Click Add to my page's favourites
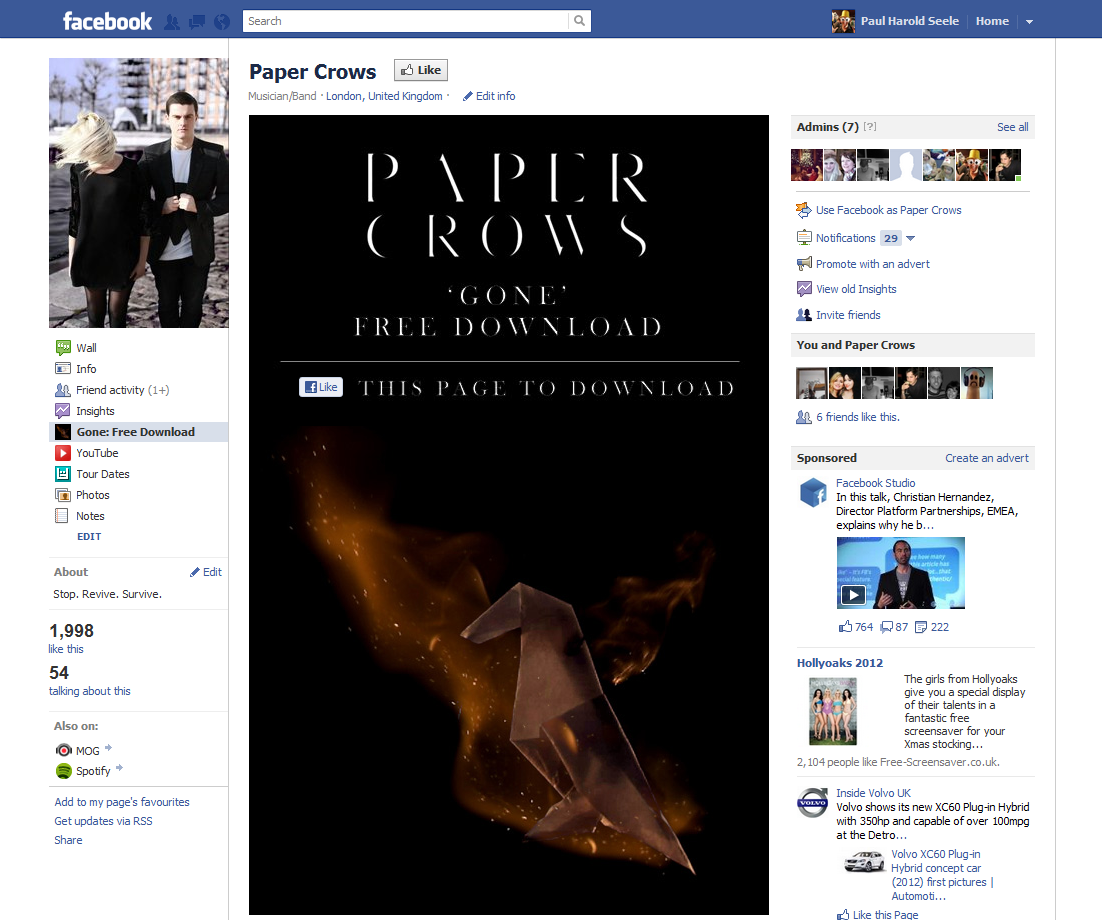 [x=122, y=802]
